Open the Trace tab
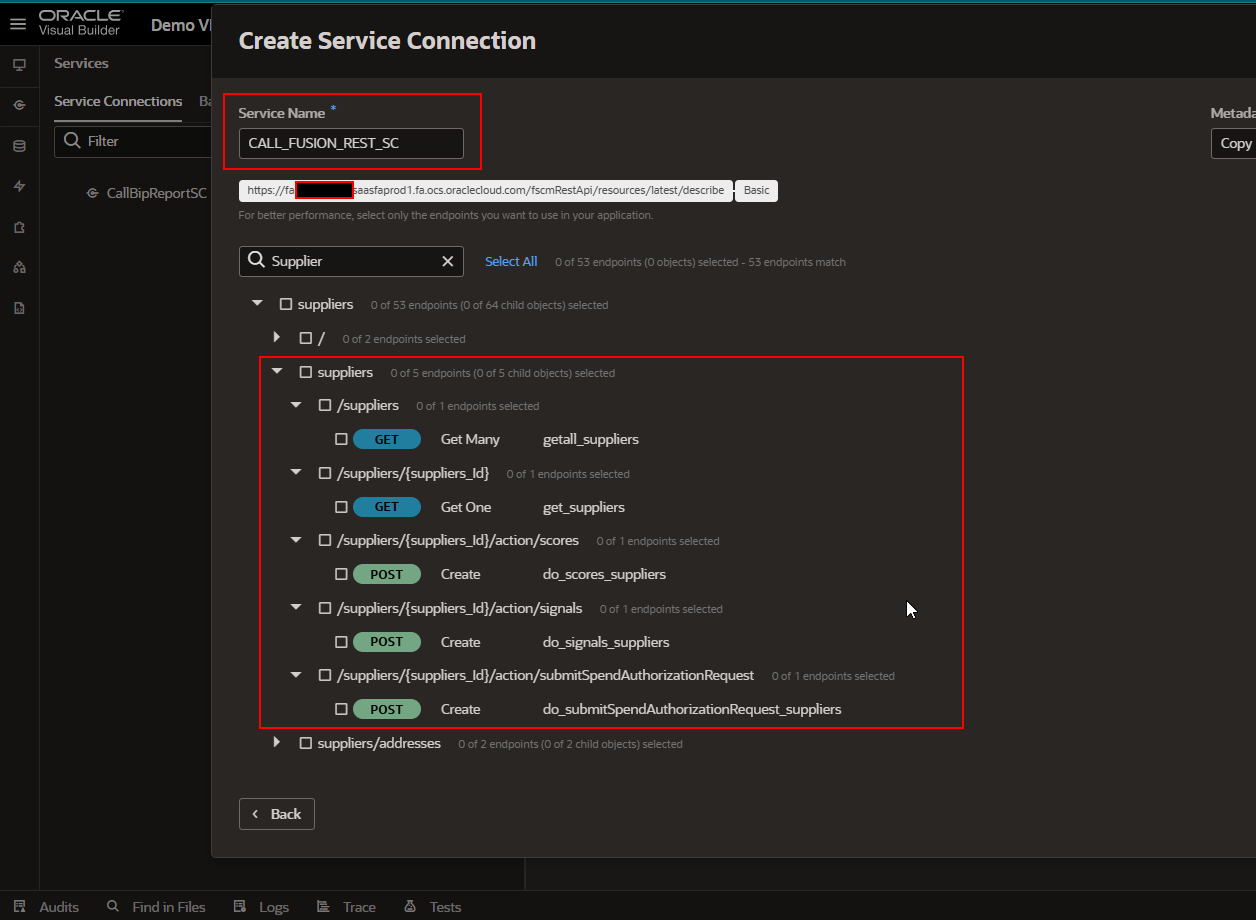 346,907
